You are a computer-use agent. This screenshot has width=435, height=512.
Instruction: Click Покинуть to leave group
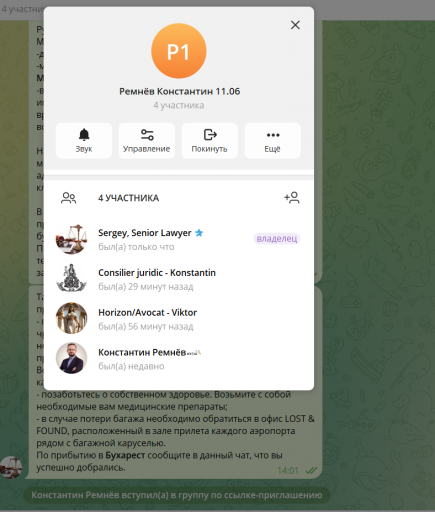(210, 140)
